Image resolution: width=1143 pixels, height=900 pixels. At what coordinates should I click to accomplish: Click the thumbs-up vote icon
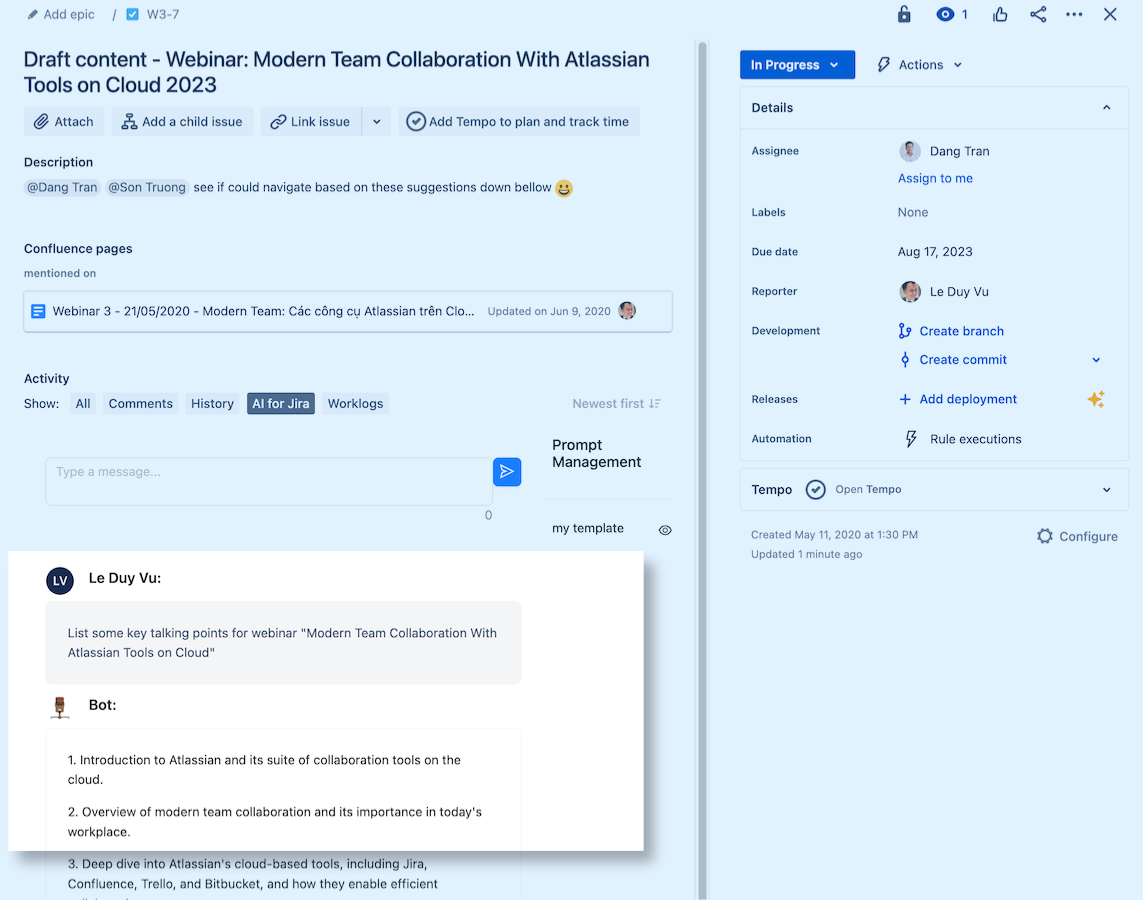coord(1000,14)
